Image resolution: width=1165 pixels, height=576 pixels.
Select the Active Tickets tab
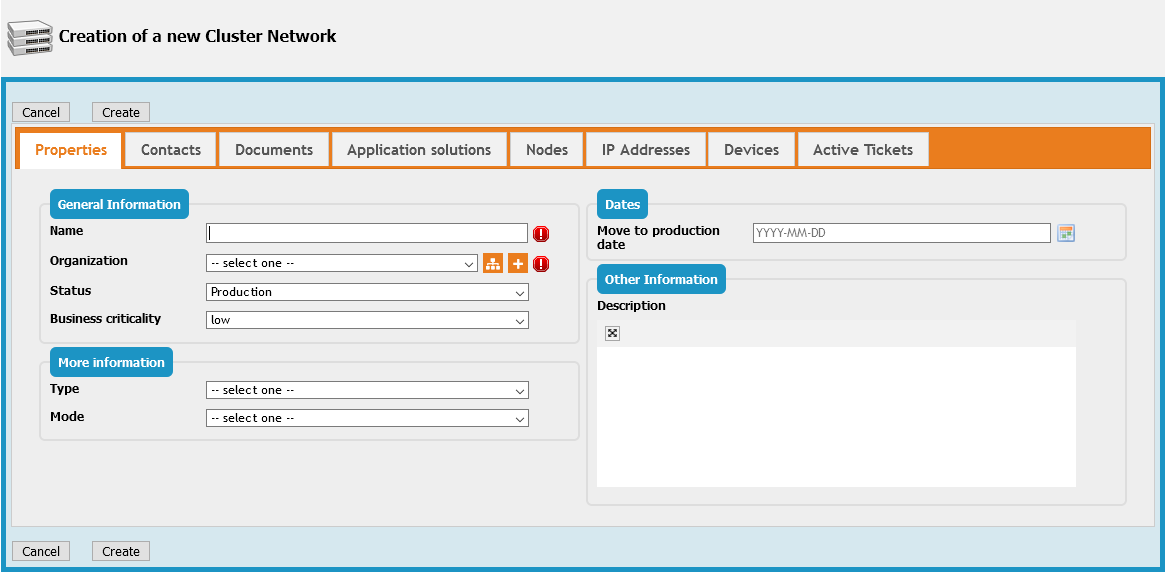[x=862, y=150]
